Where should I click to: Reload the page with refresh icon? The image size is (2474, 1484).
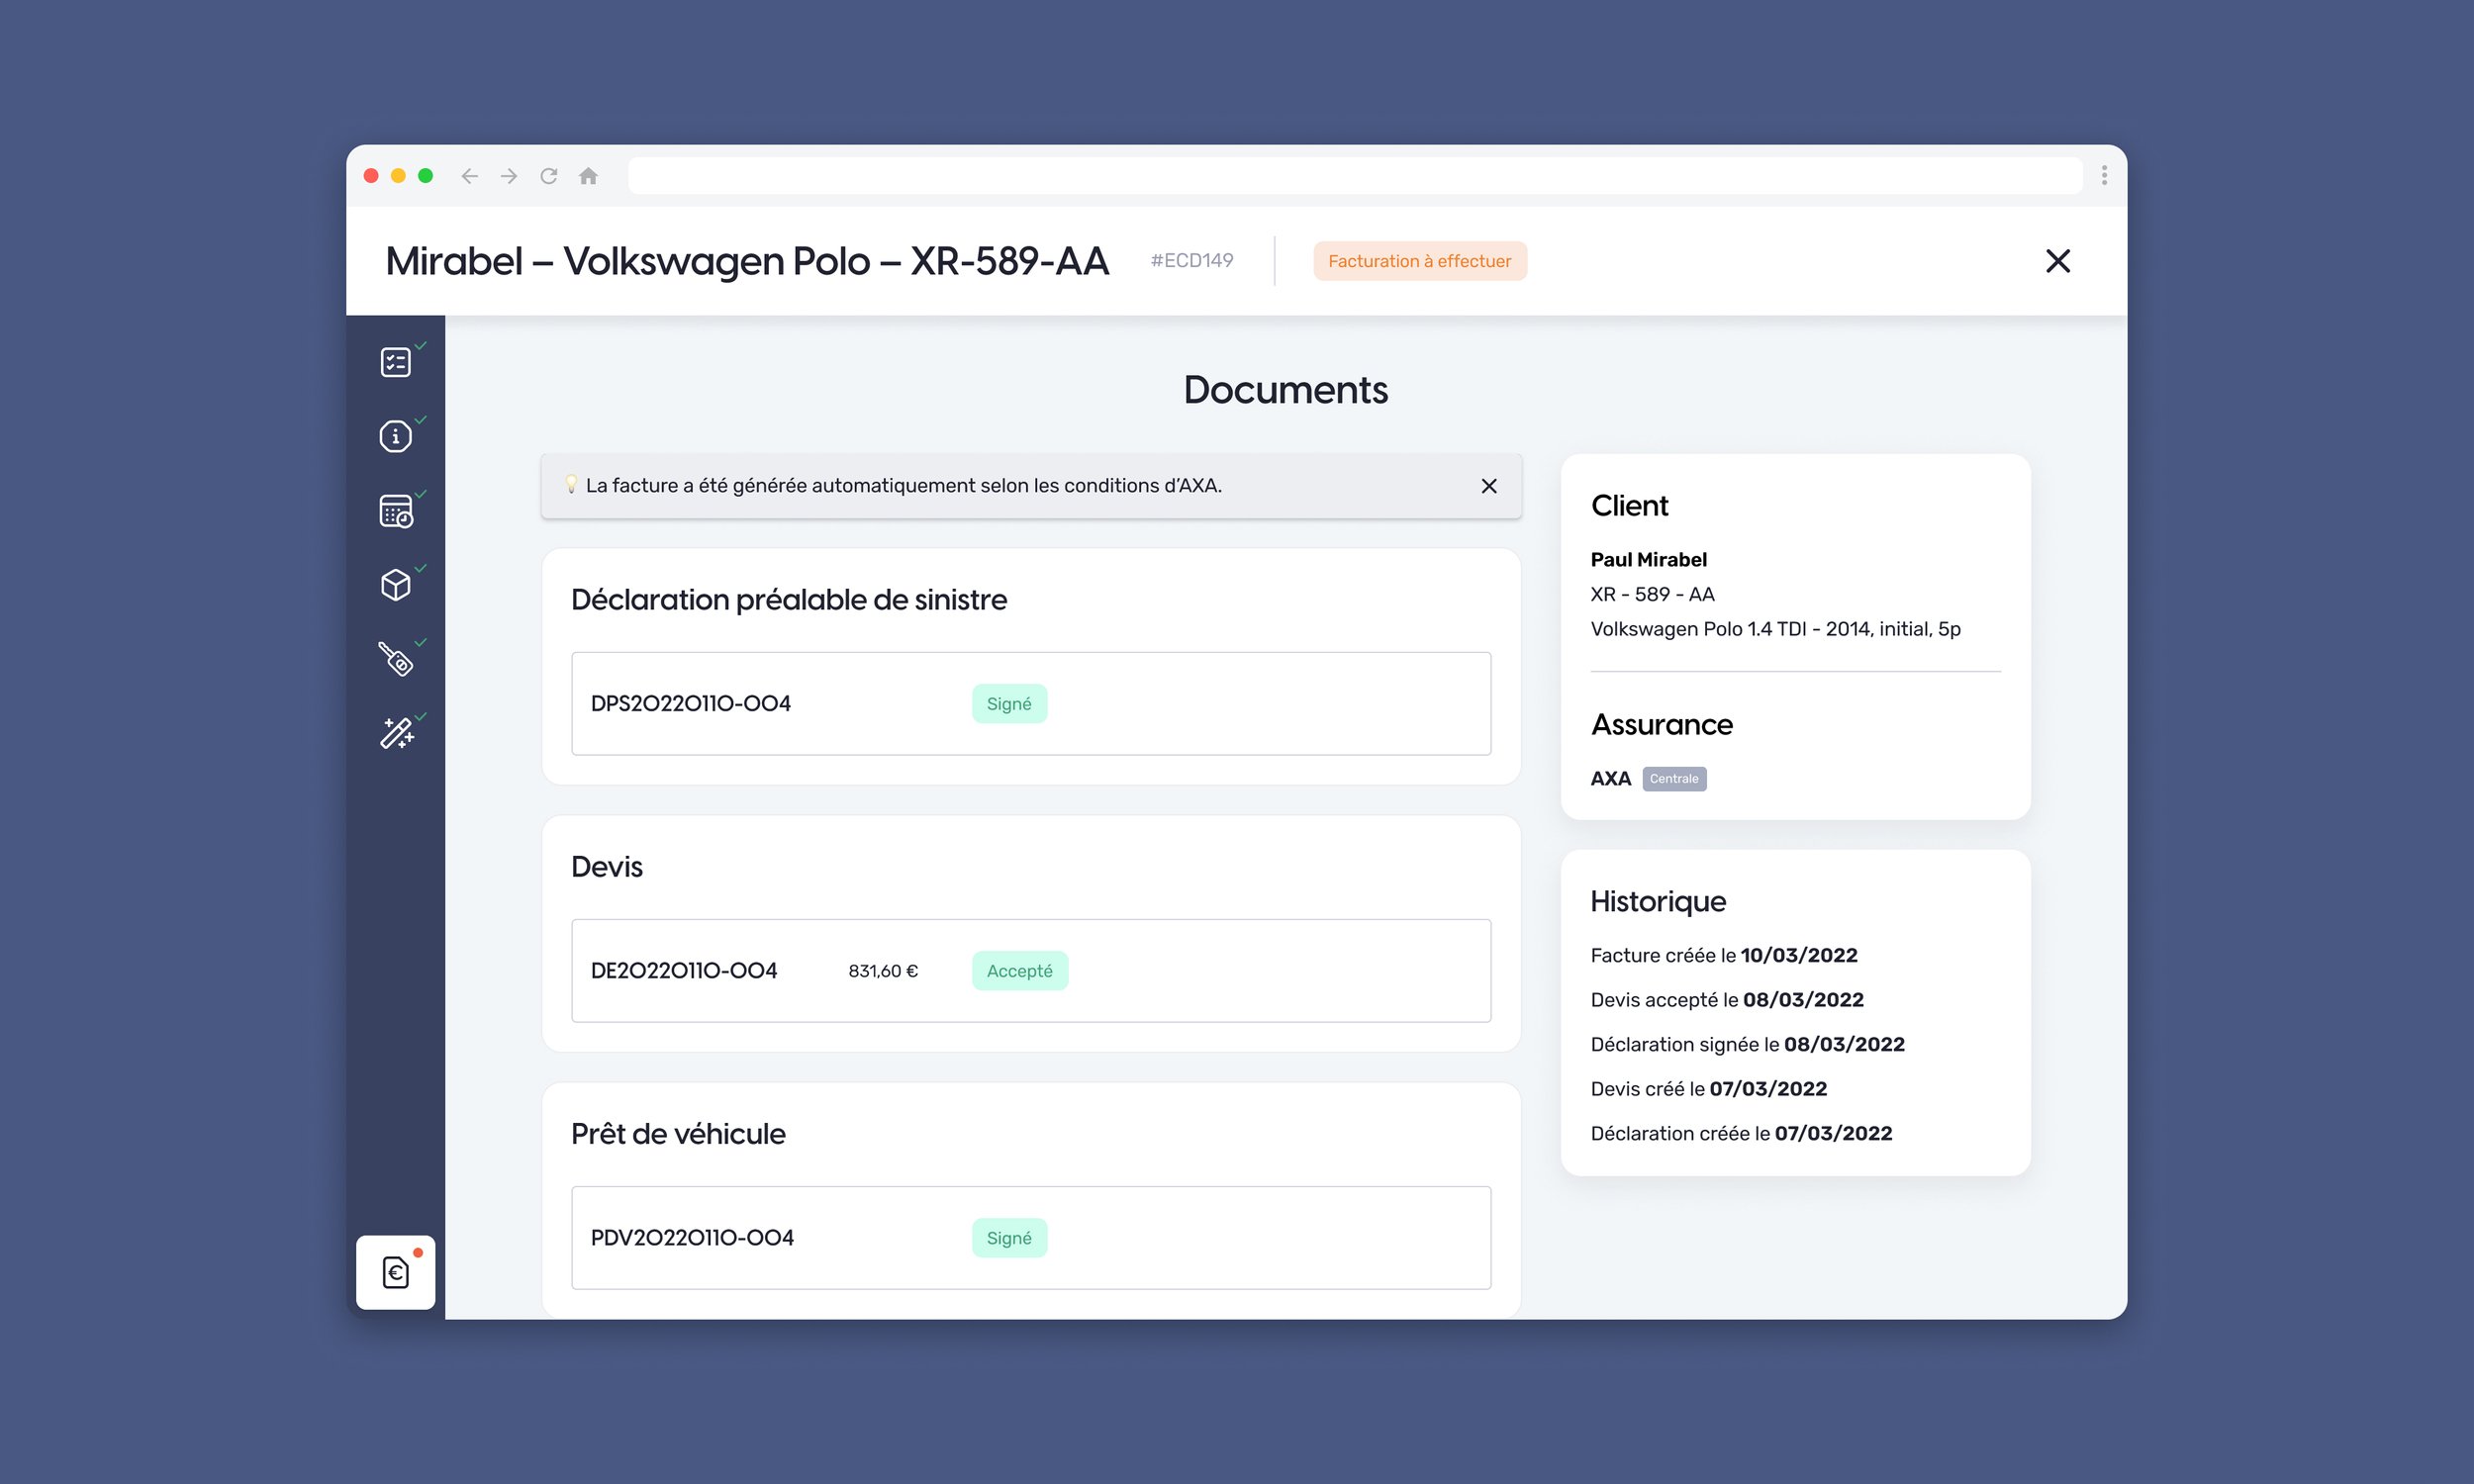(x=549, y=176)
